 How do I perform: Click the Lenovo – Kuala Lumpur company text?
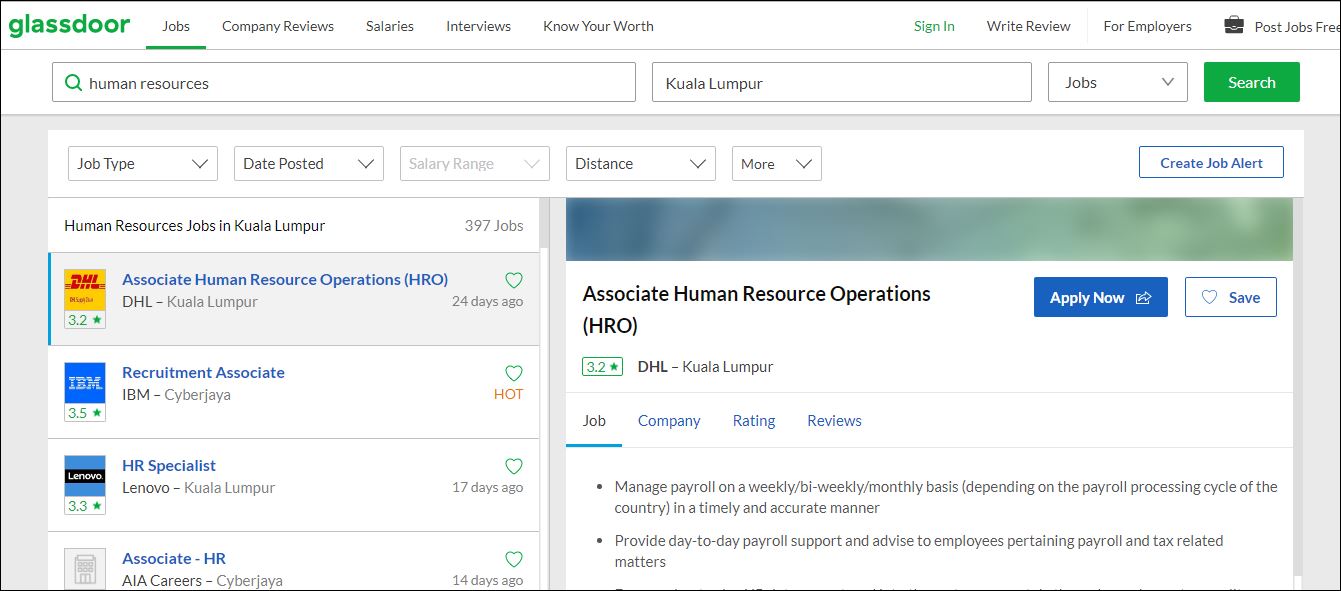point(198,488)
